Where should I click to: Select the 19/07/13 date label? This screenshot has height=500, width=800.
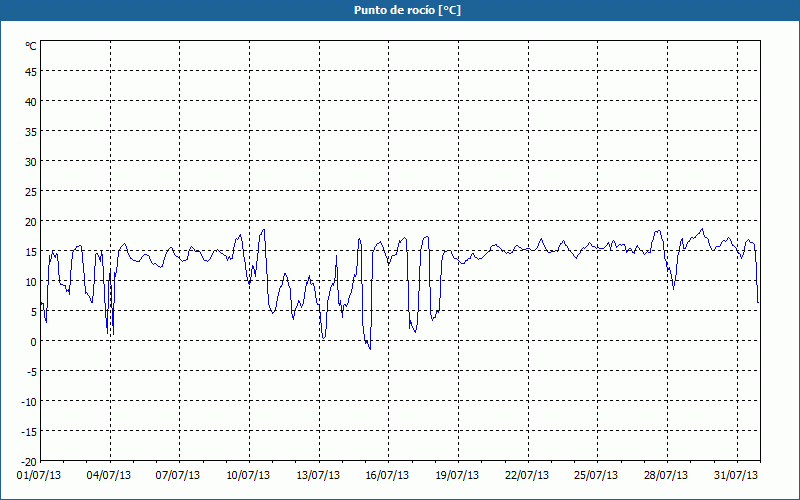[x=457, y=476]
